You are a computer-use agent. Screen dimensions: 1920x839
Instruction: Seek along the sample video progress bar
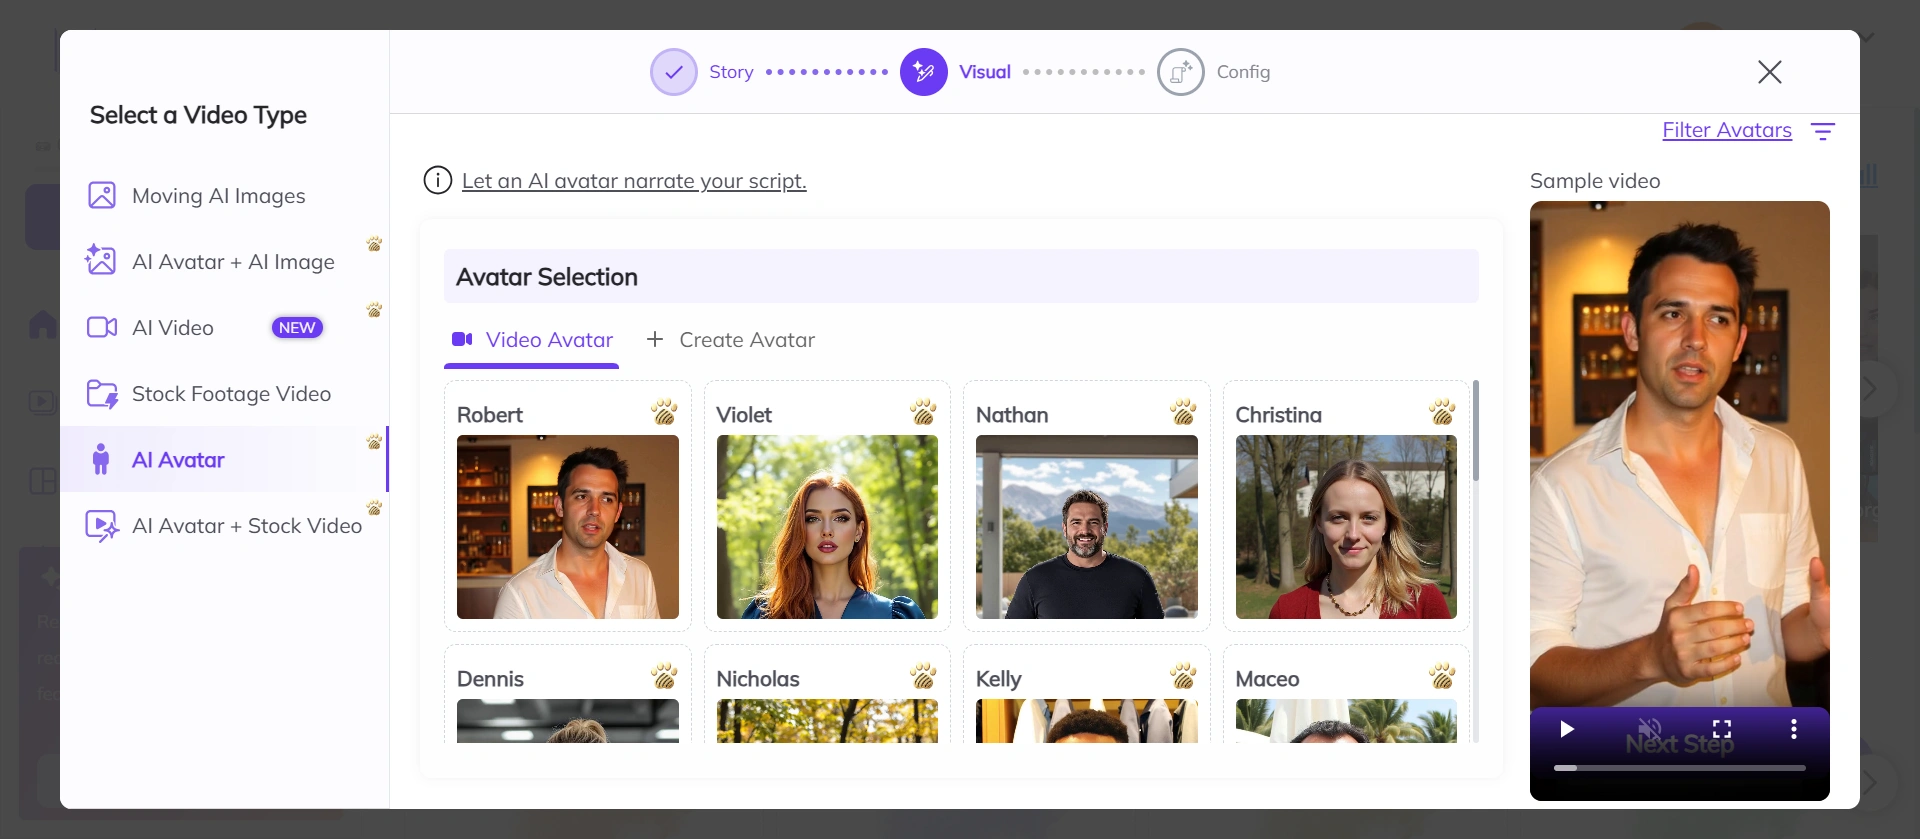1680,768
